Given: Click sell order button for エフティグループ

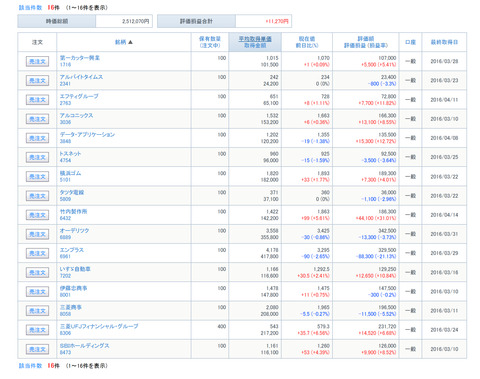Looking at the screenshot, I should point(37,100).
